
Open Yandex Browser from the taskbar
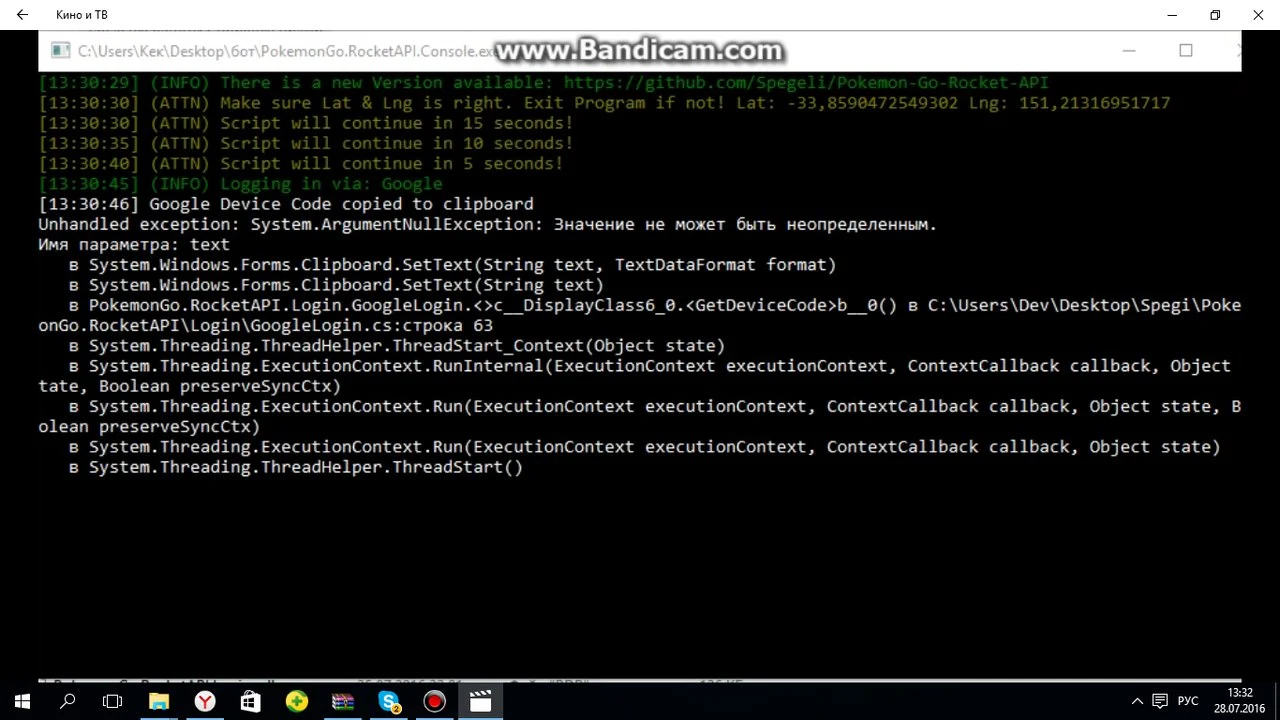tap(205, 701)
